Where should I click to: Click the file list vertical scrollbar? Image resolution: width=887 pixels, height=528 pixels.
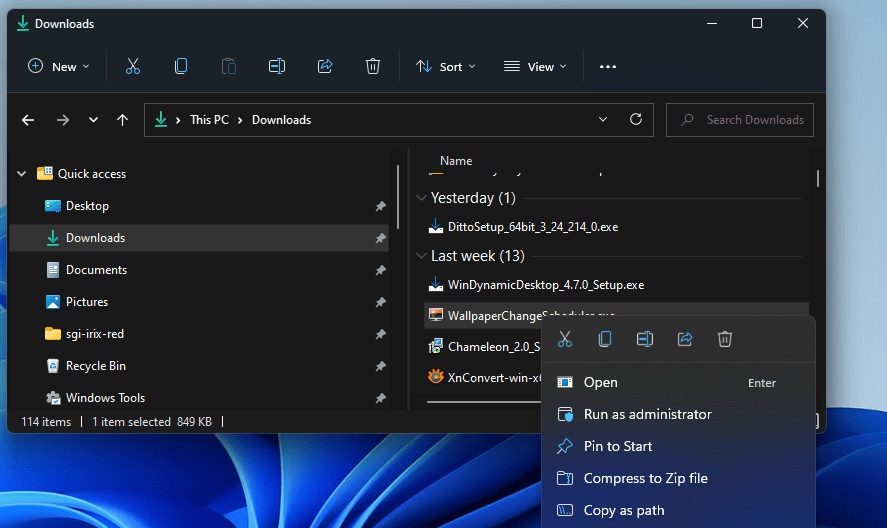tap(818, 178)
